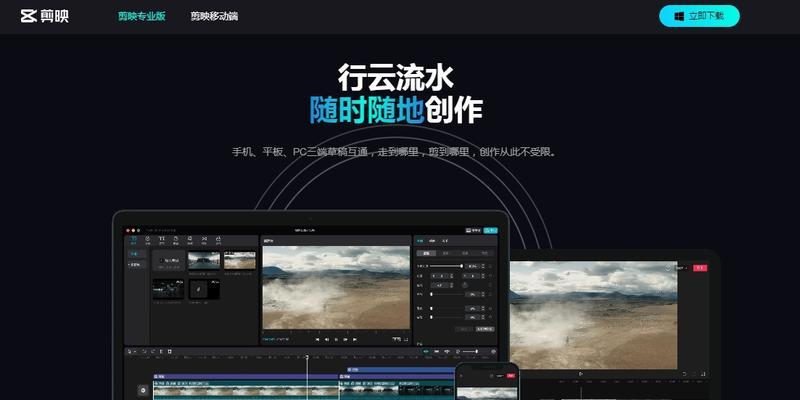Select the long purple clip on the laptop timeline
Viewport: 800px width, 400px height.
(x=246, y=377)
